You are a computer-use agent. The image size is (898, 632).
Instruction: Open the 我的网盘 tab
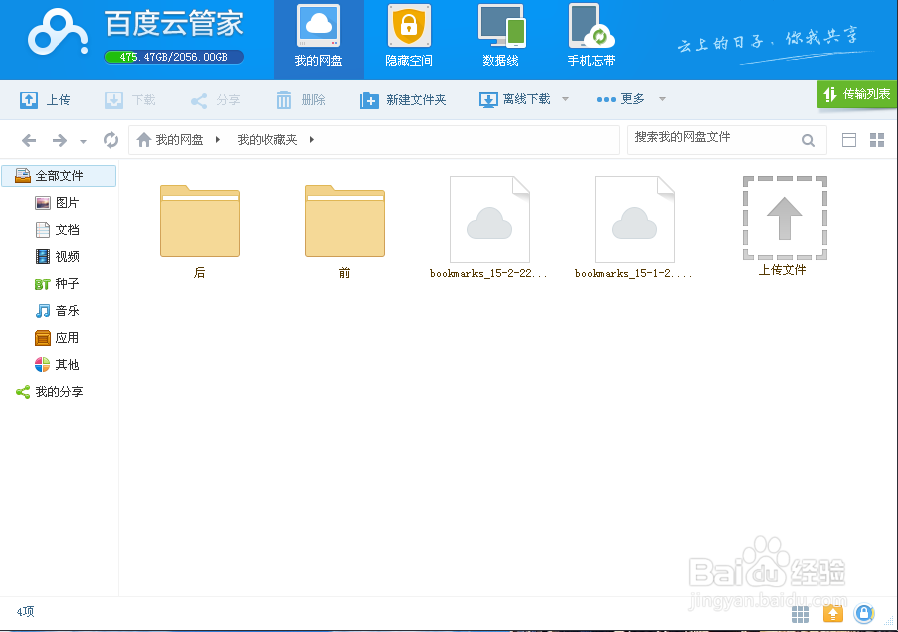point(318,39)
